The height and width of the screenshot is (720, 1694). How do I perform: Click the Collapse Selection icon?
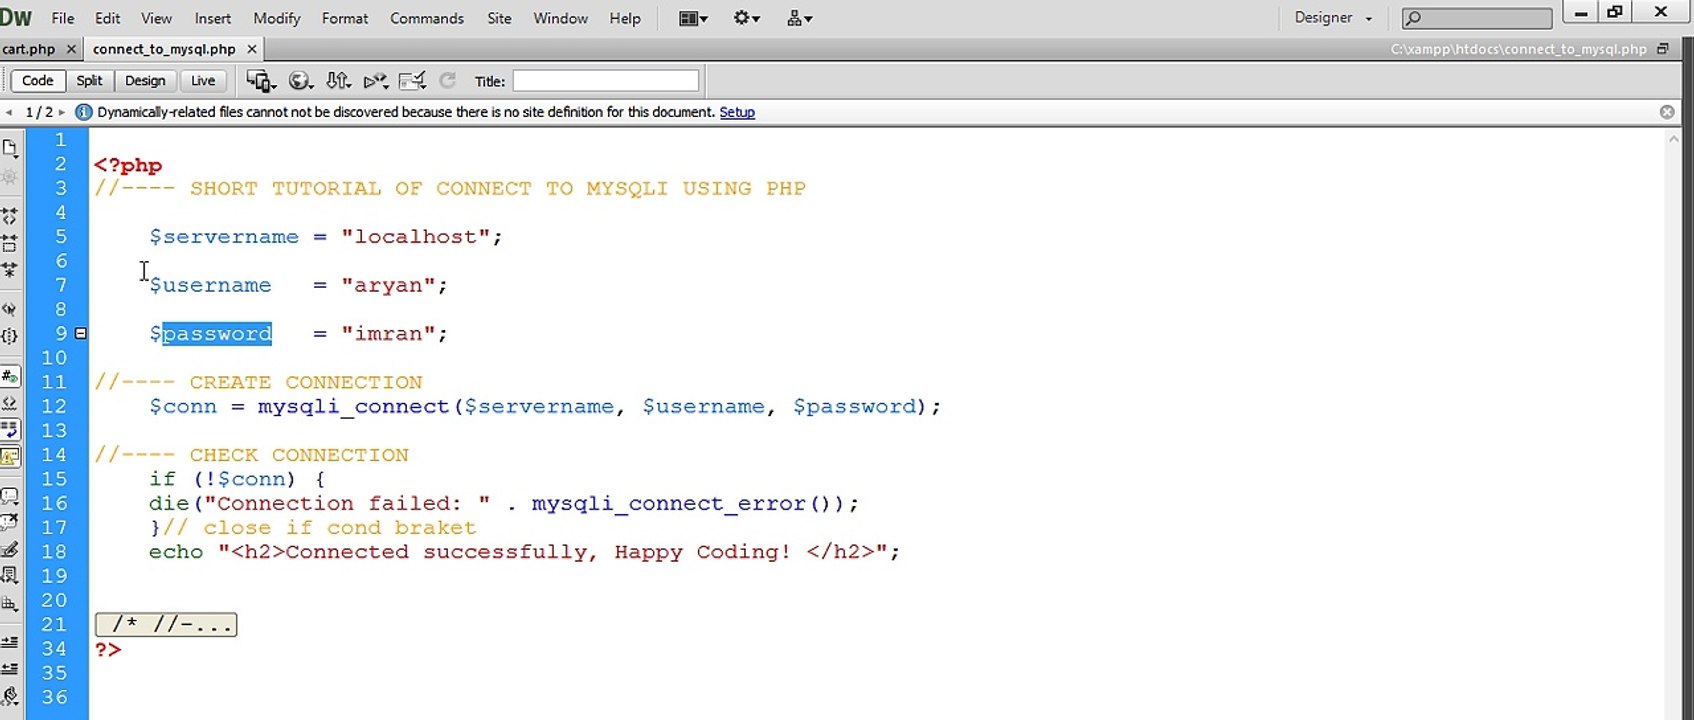click(x=10, y=243)
